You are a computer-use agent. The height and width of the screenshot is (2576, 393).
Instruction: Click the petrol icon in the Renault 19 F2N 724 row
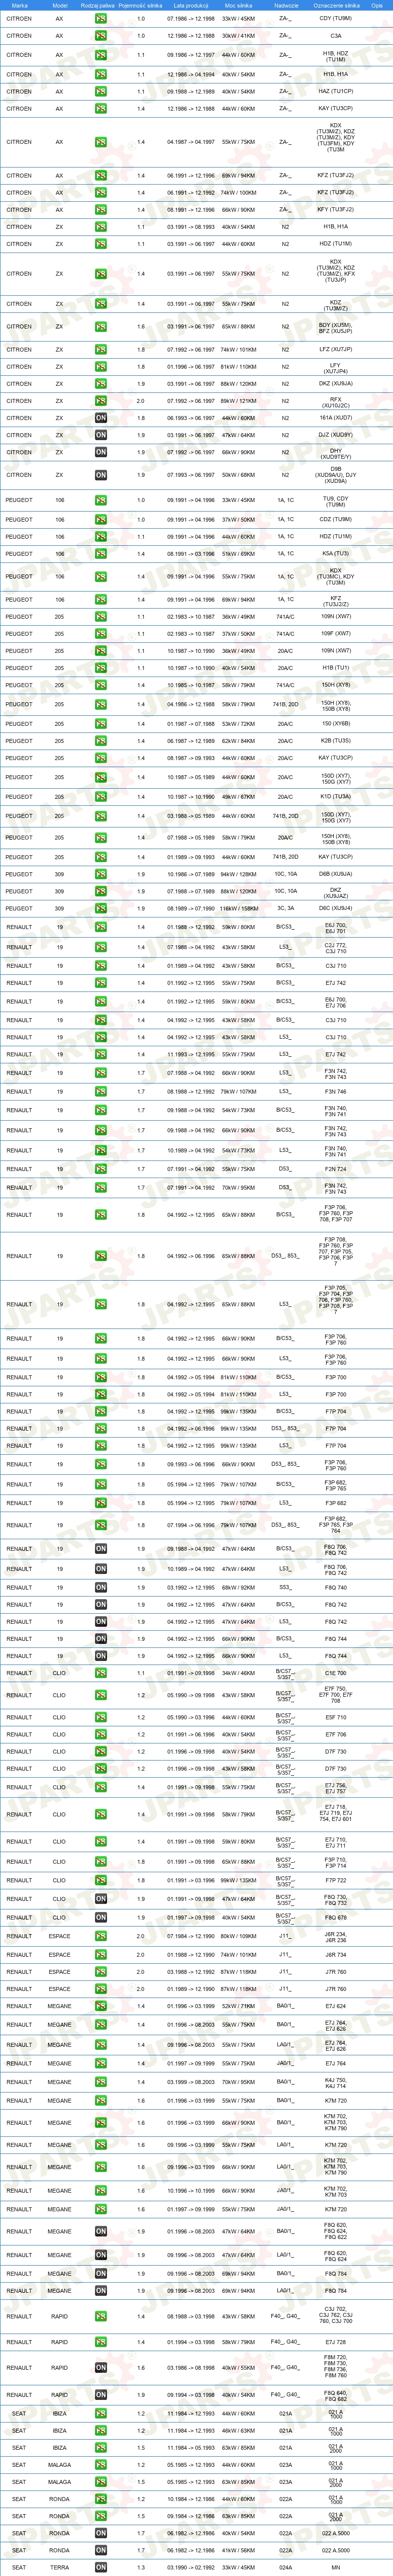click(x=101, y=1169)
